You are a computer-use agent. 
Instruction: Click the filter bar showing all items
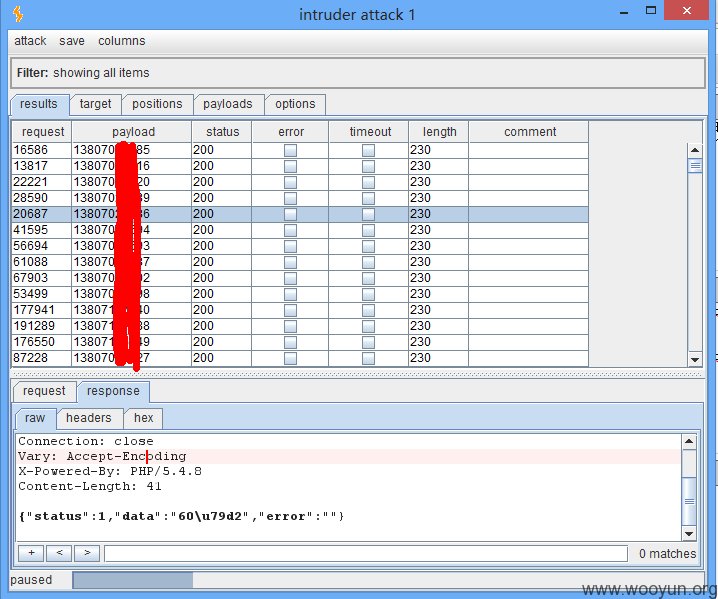point(358,73)
